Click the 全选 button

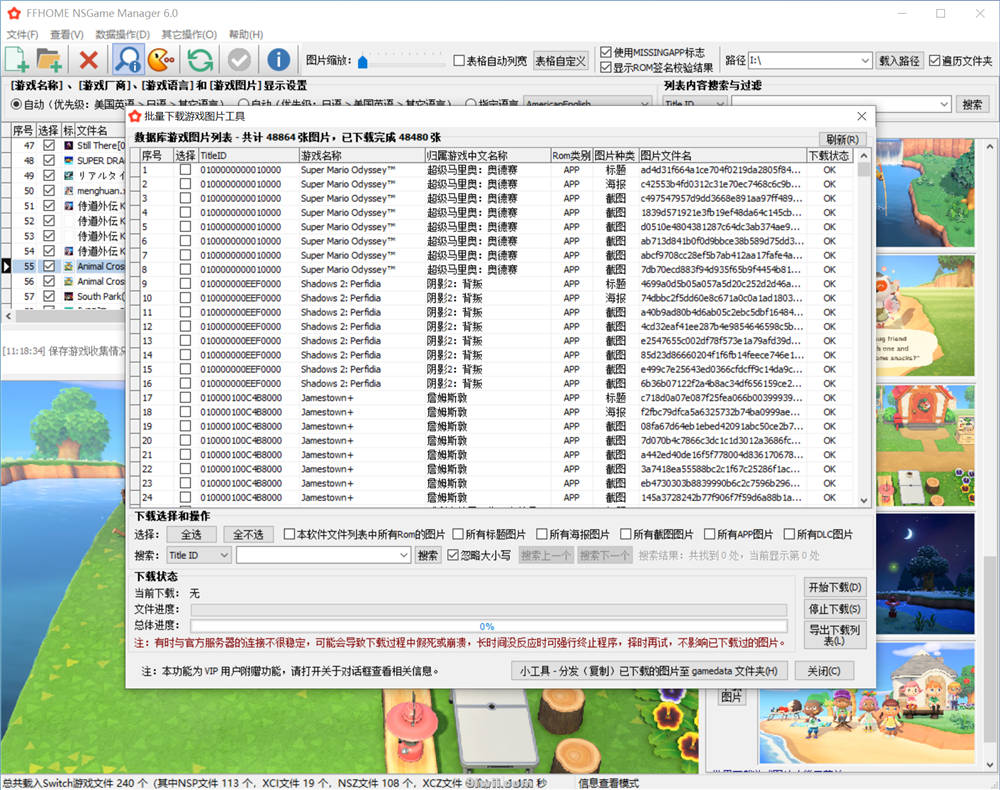pos(191,534)
